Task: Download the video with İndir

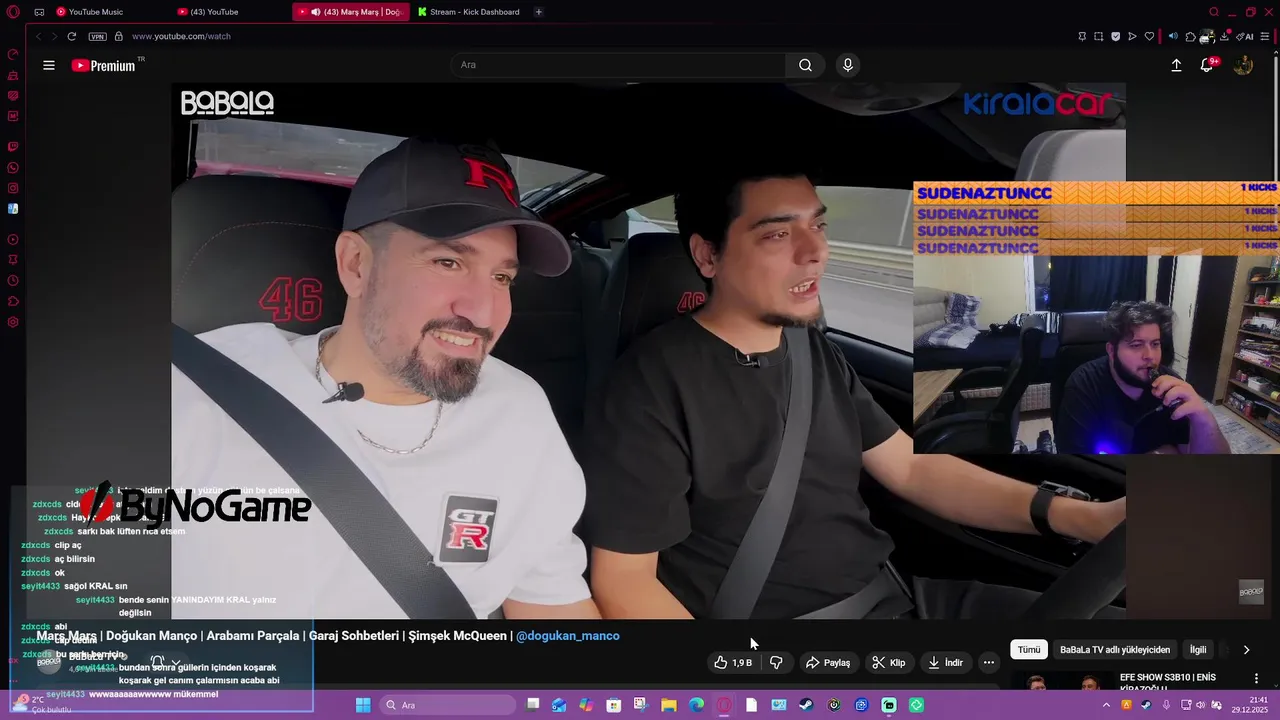Action: point(945,663)
